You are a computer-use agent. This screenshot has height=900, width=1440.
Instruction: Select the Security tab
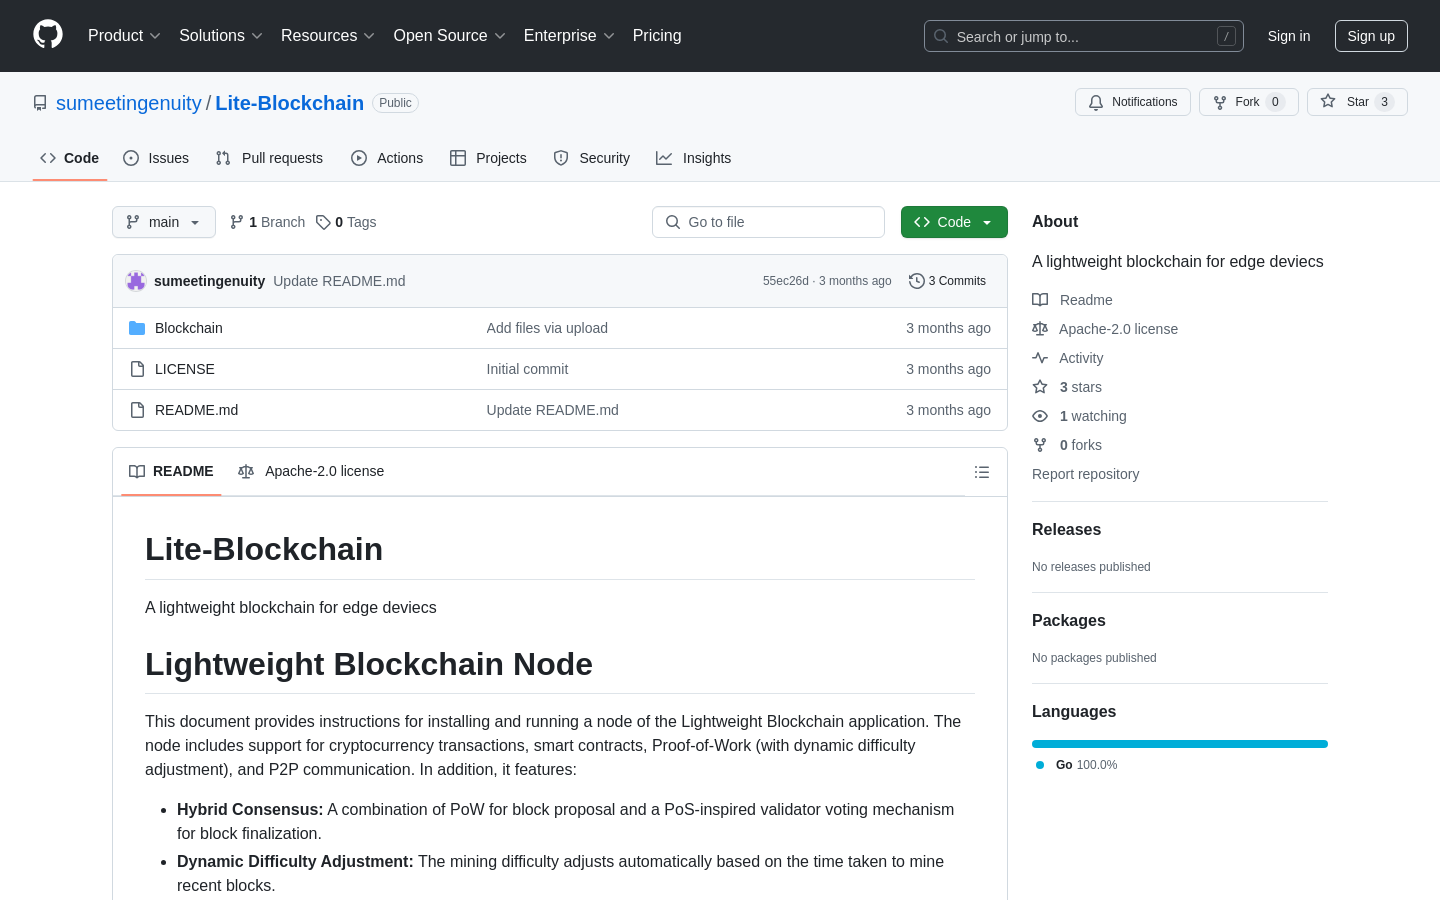click(x=592, y=158)
